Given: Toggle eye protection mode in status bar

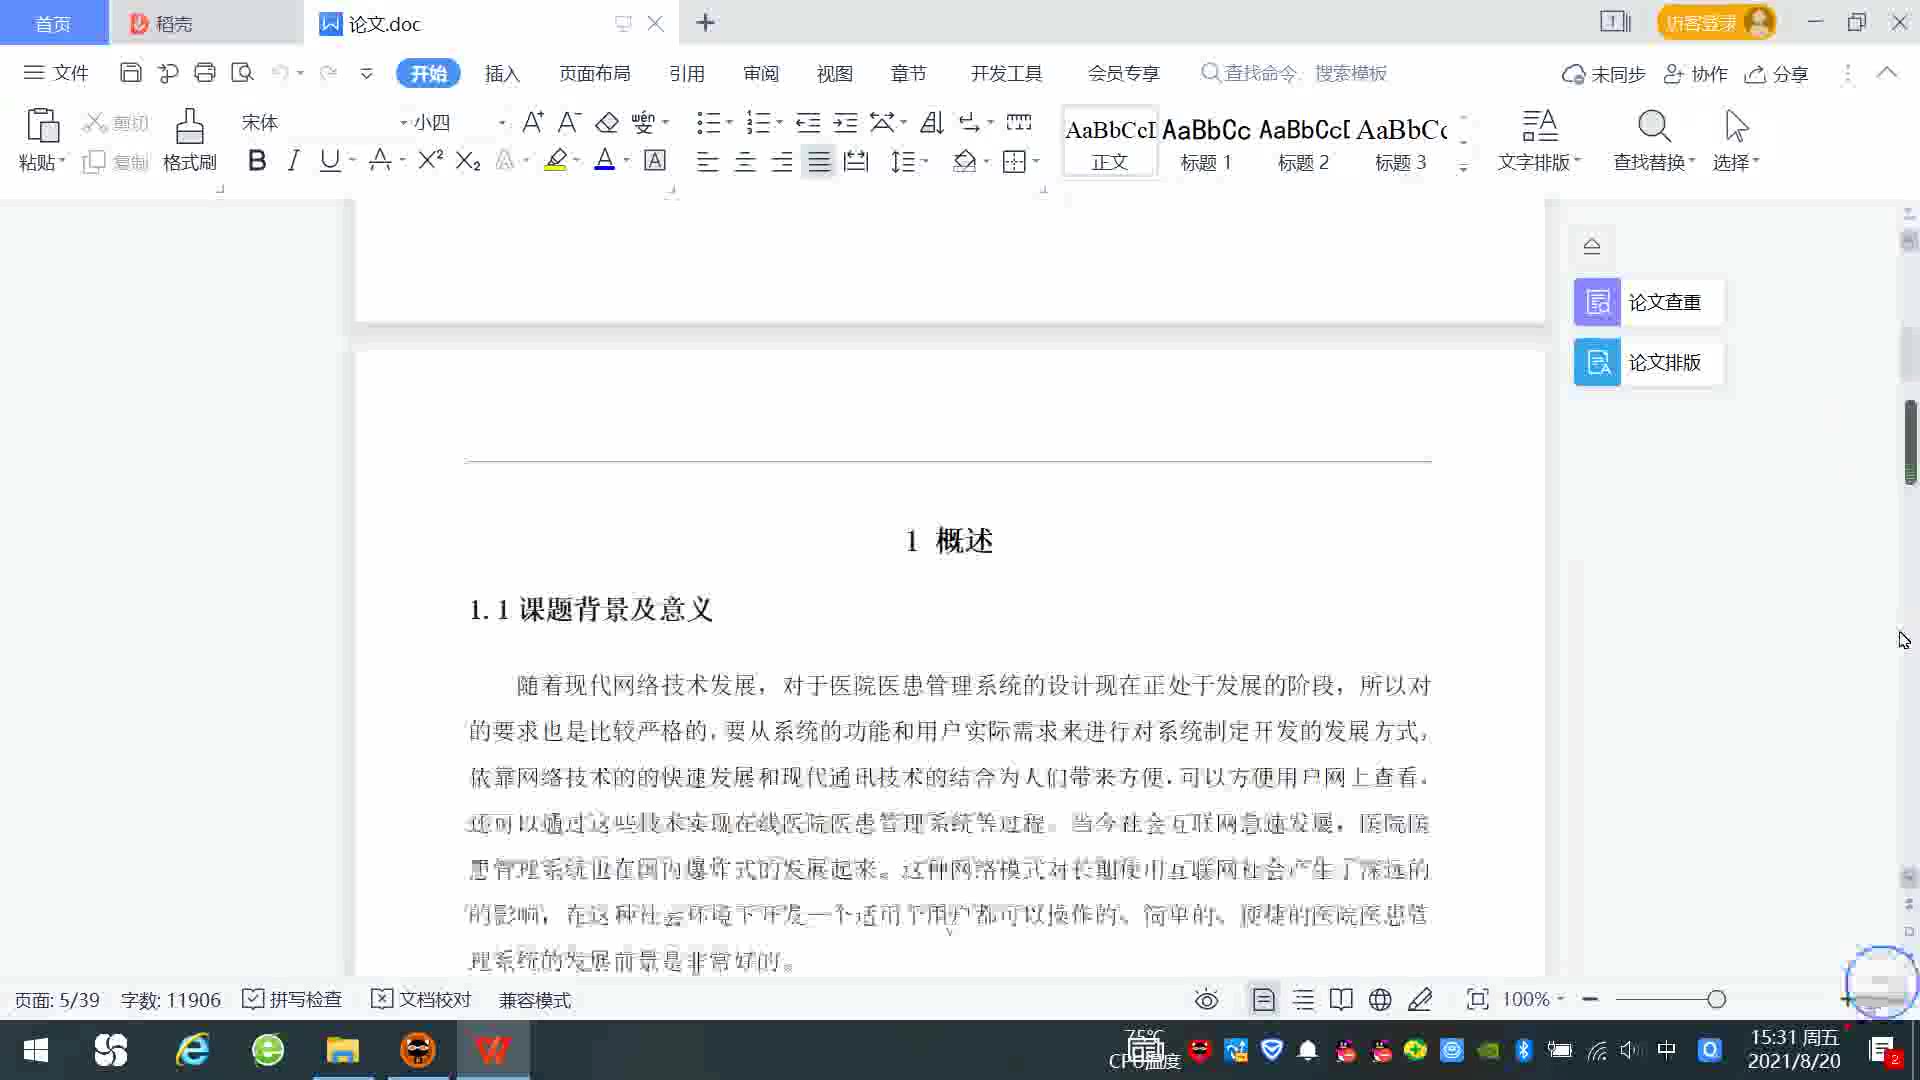Looking at the screenshot, I should [1206, 1000].
